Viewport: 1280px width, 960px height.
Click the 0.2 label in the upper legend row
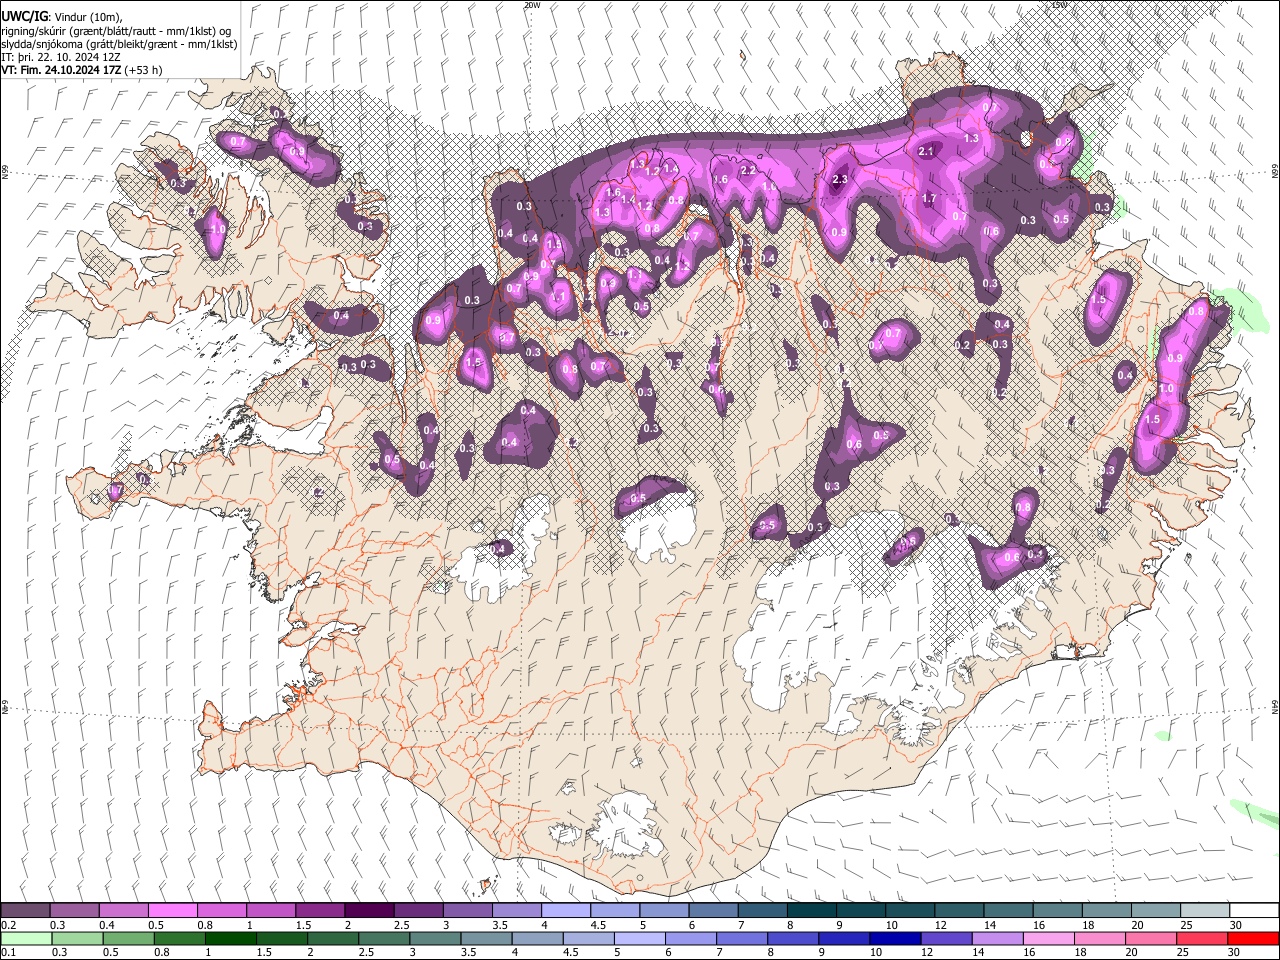(8, 925)
